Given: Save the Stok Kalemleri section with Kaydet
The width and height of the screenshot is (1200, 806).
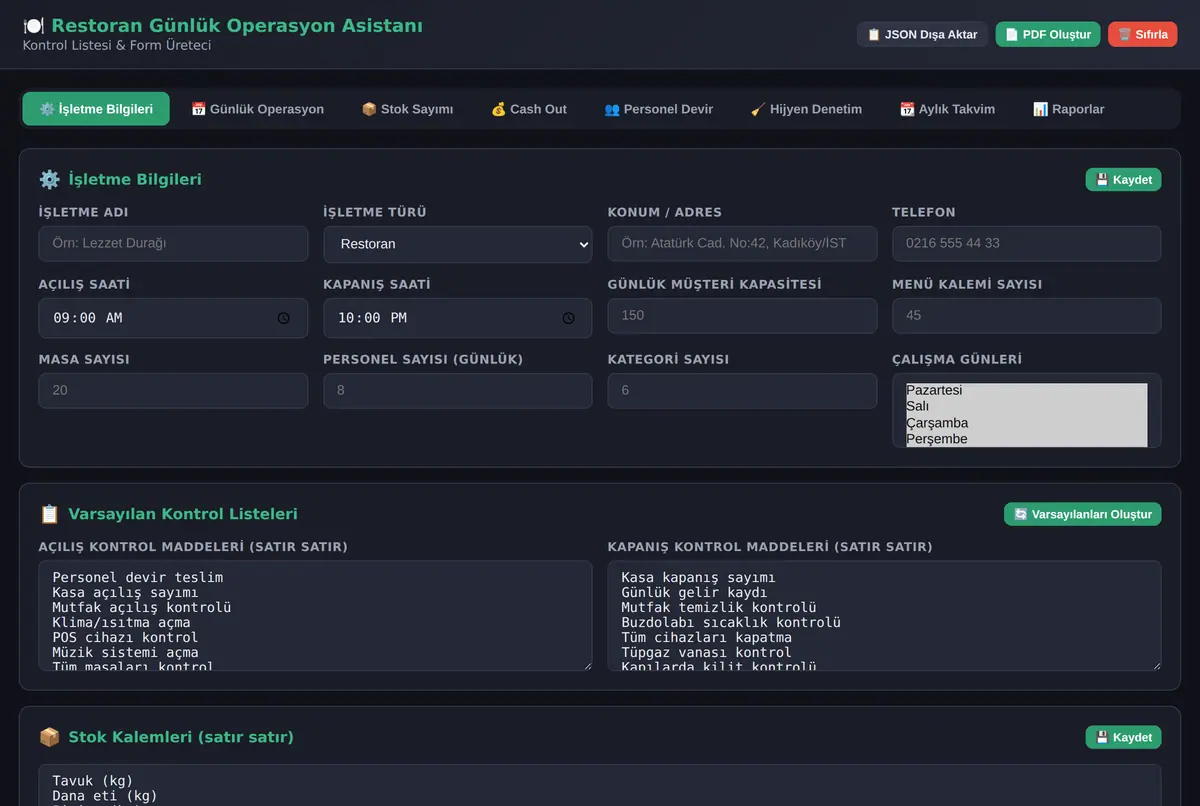Looking at the screenshot, I should tap(1123, 737).
